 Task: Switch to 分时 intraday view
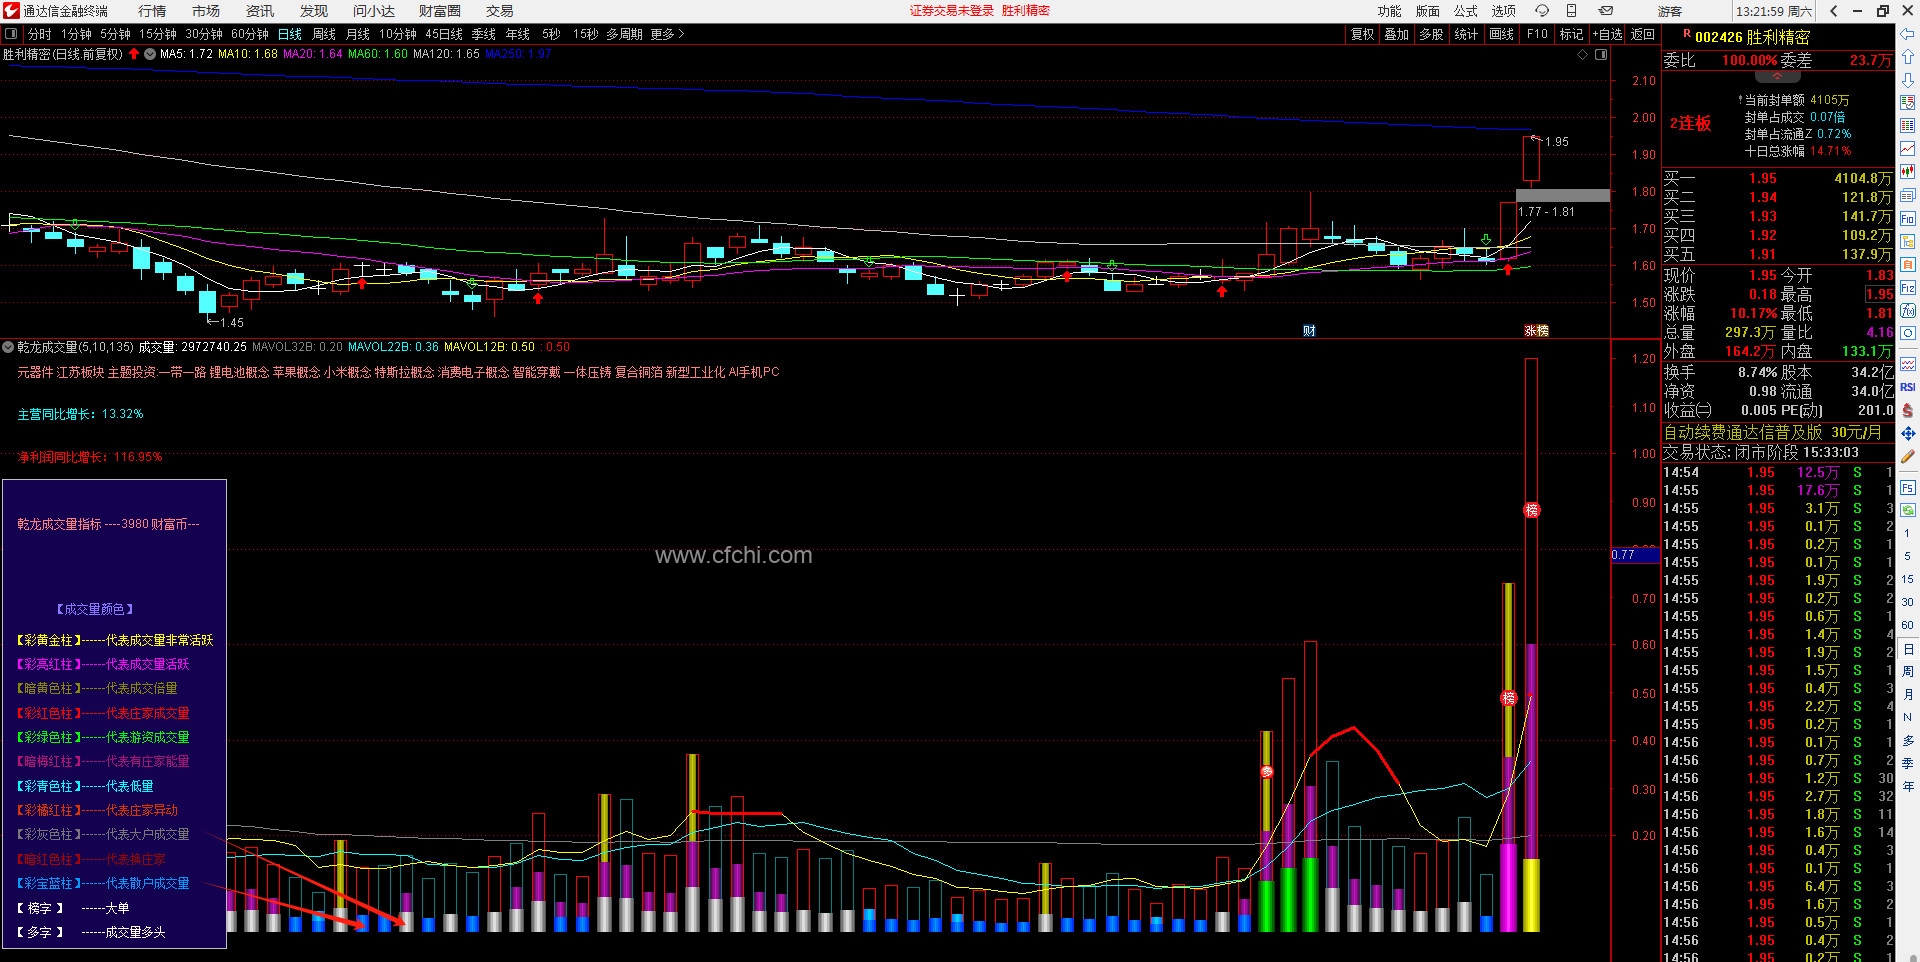point(40,34)
